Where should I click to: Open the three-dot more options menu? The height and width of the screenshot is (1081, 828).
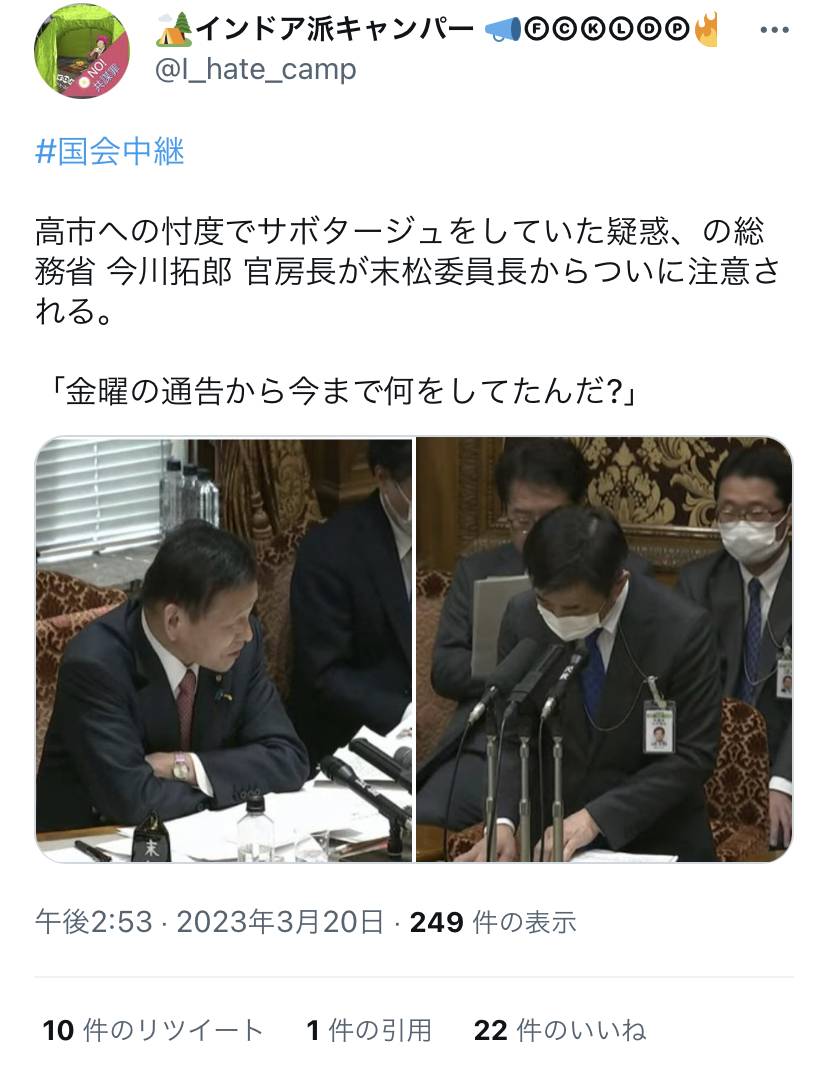pyautogui.click(x=774, y=30)
